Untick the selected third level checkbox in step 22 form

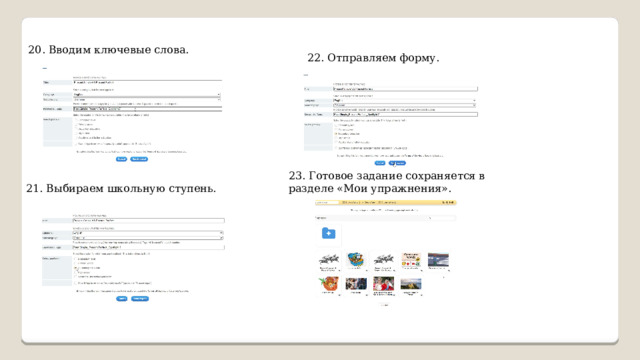(336, 133)
